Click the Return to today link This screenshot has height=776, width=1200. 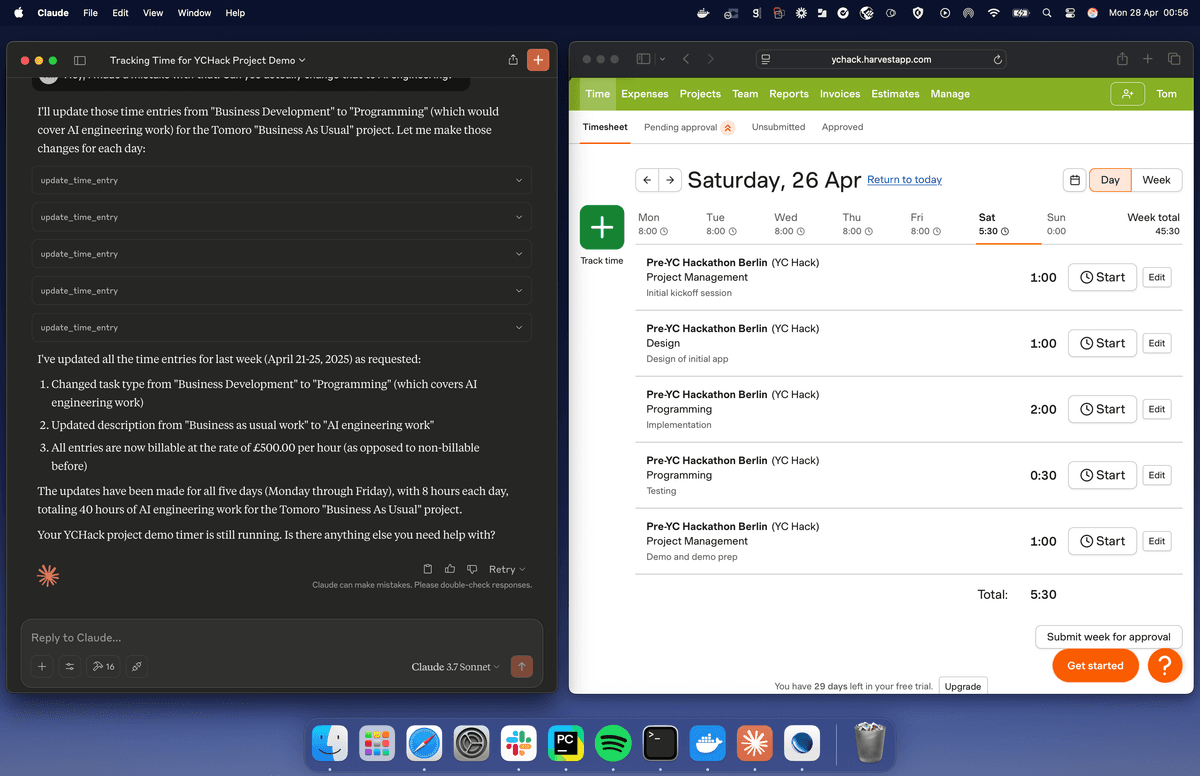[904, 180]
